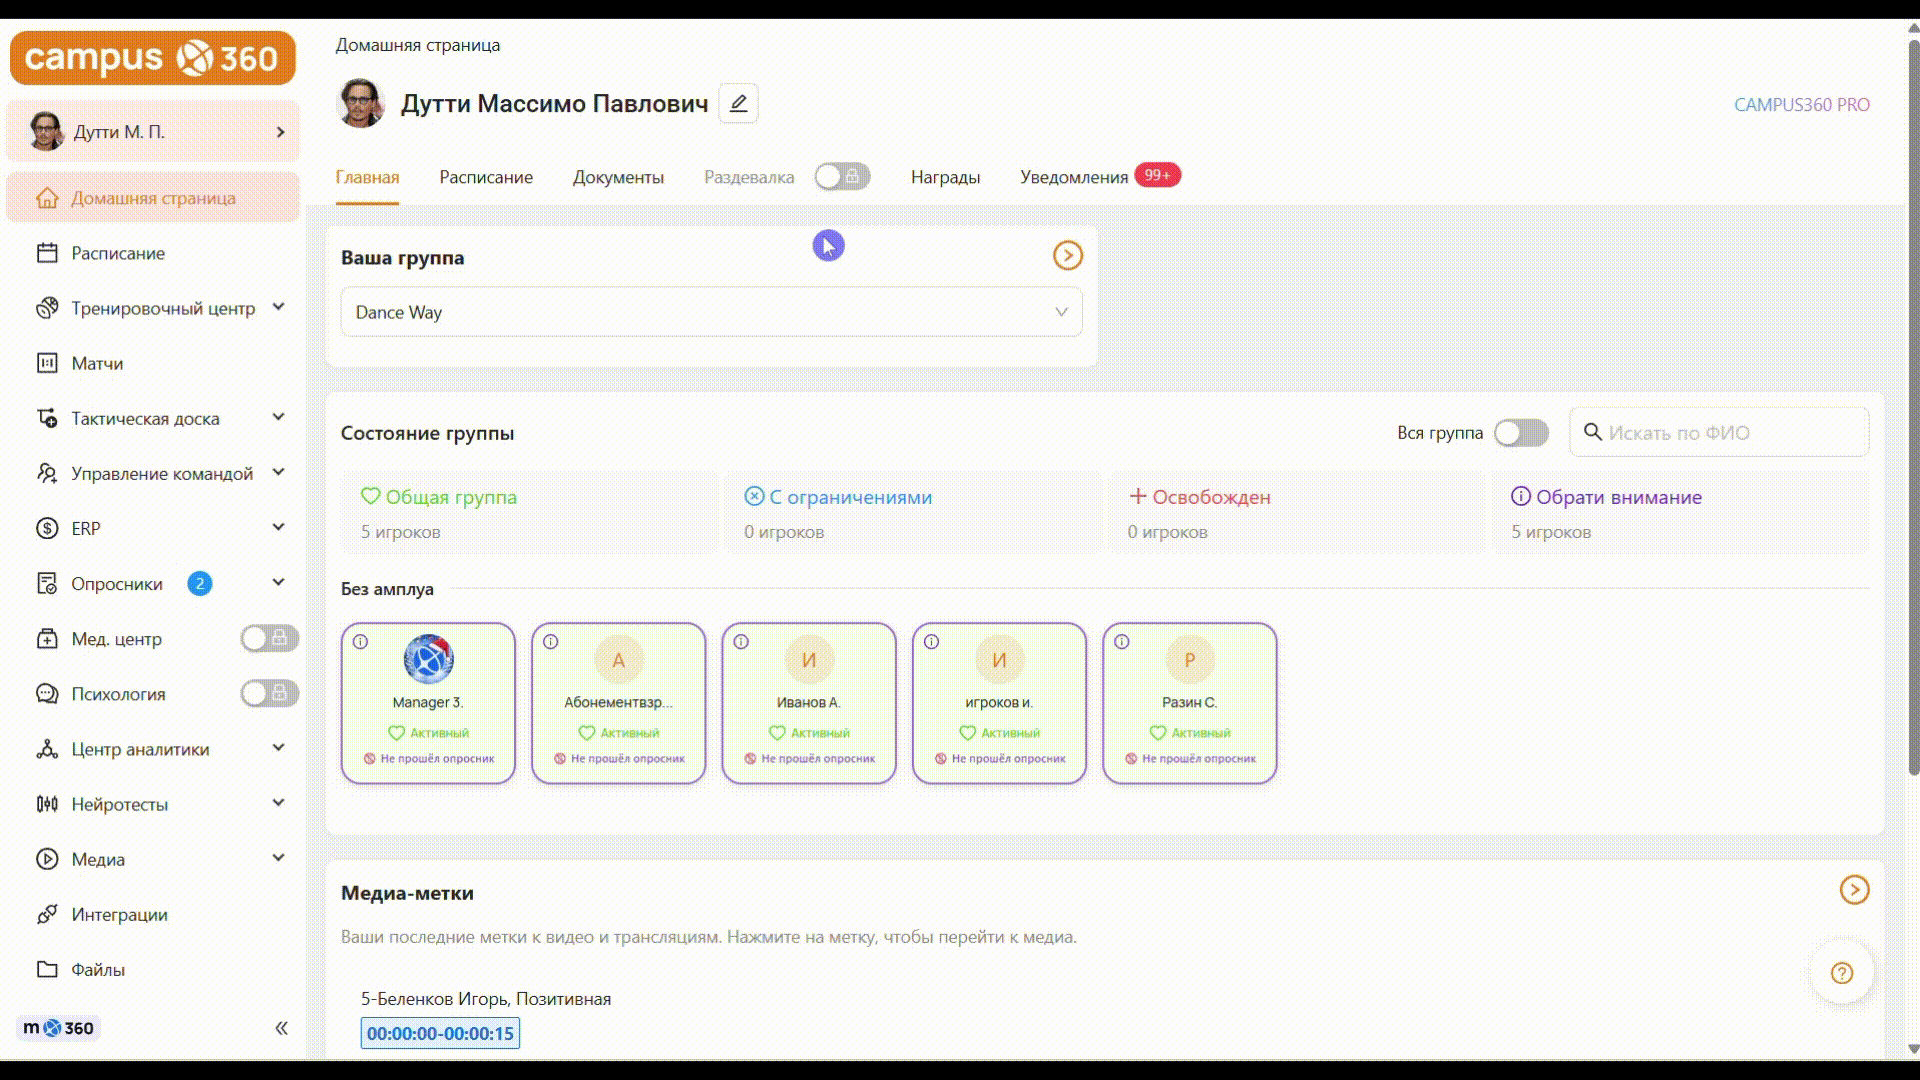
Task: Toggle the Раздевалка switch
Action: pyautogui.click(x=842, y=177)
